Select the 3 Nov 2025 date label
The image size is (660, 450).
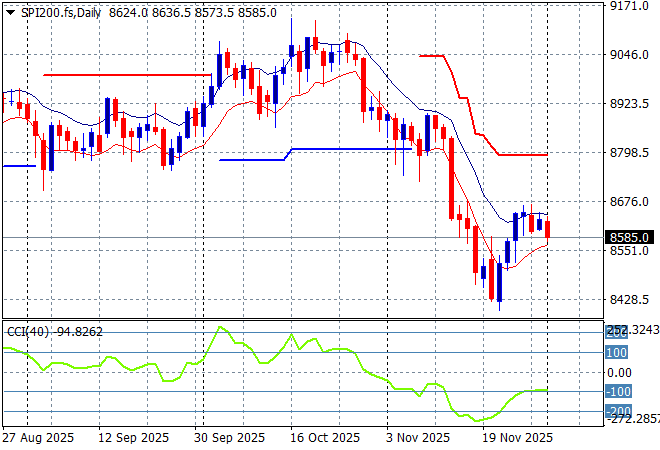pos(418,438)
